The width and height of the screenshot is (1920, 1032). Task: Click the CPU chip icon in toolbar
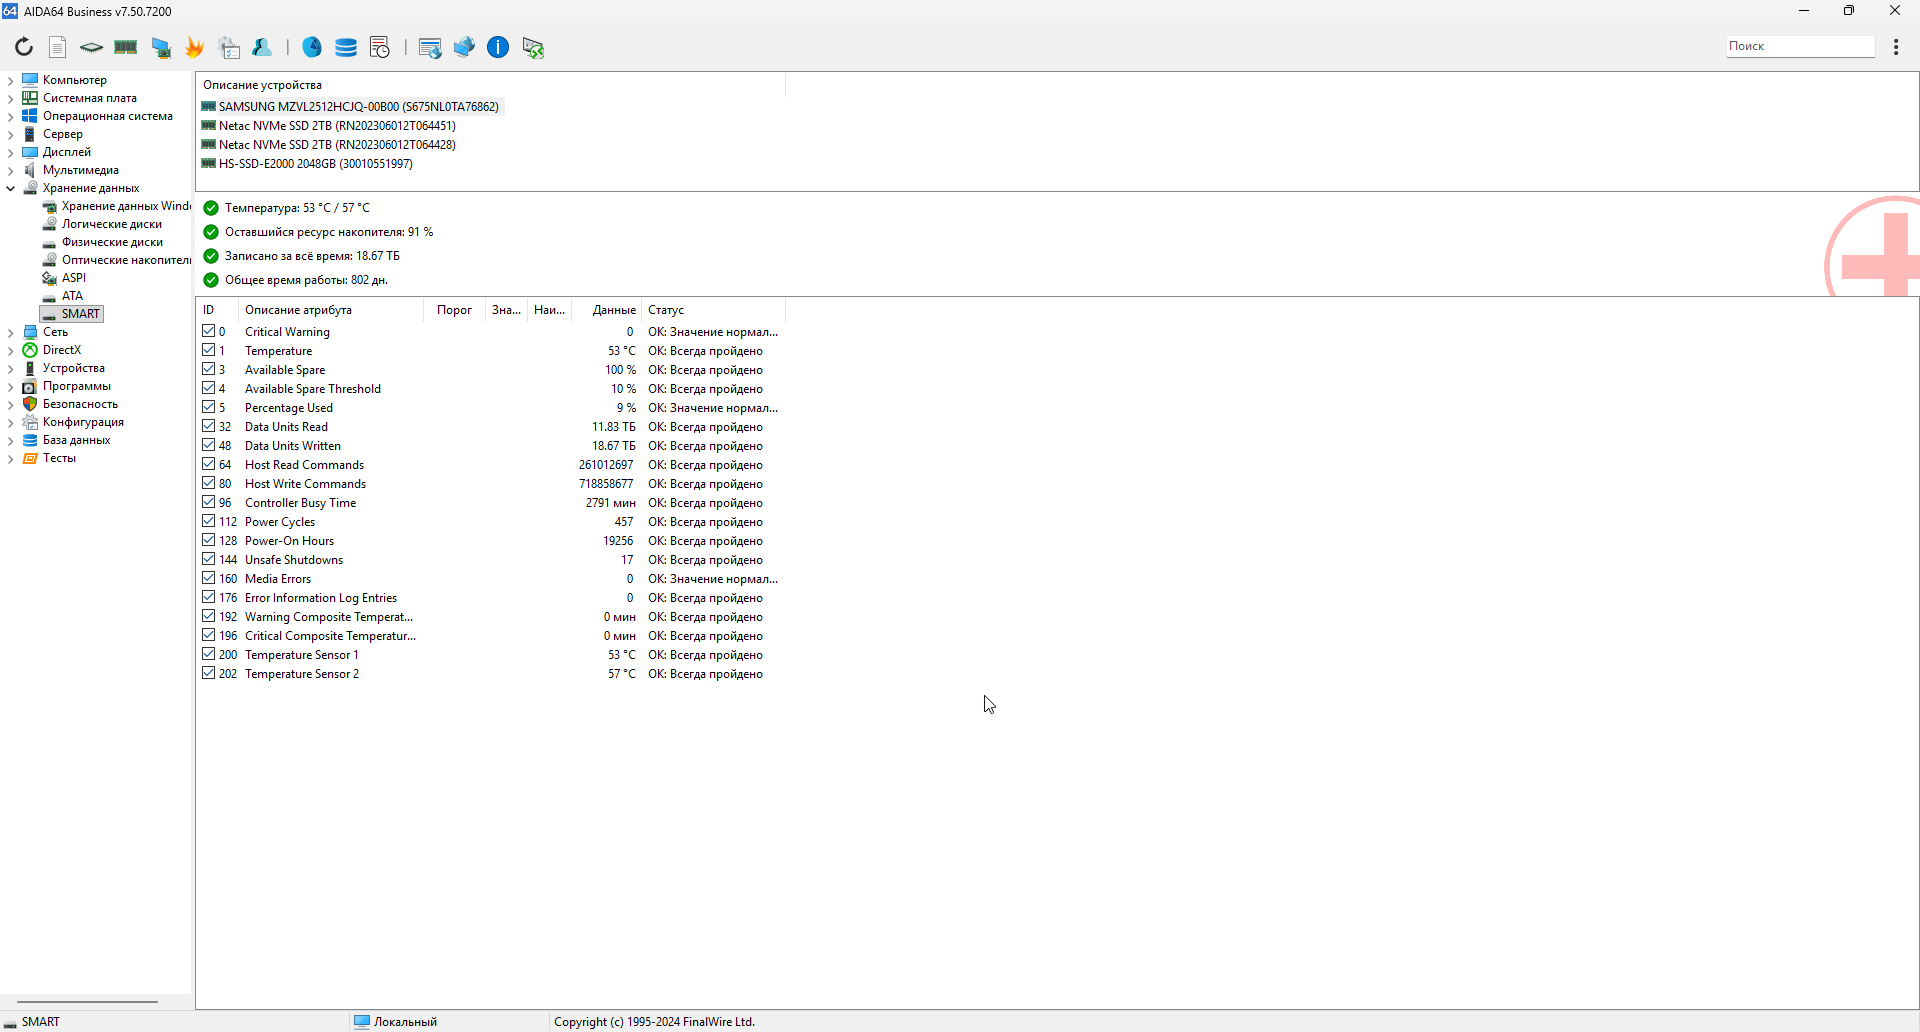[91, 47]
